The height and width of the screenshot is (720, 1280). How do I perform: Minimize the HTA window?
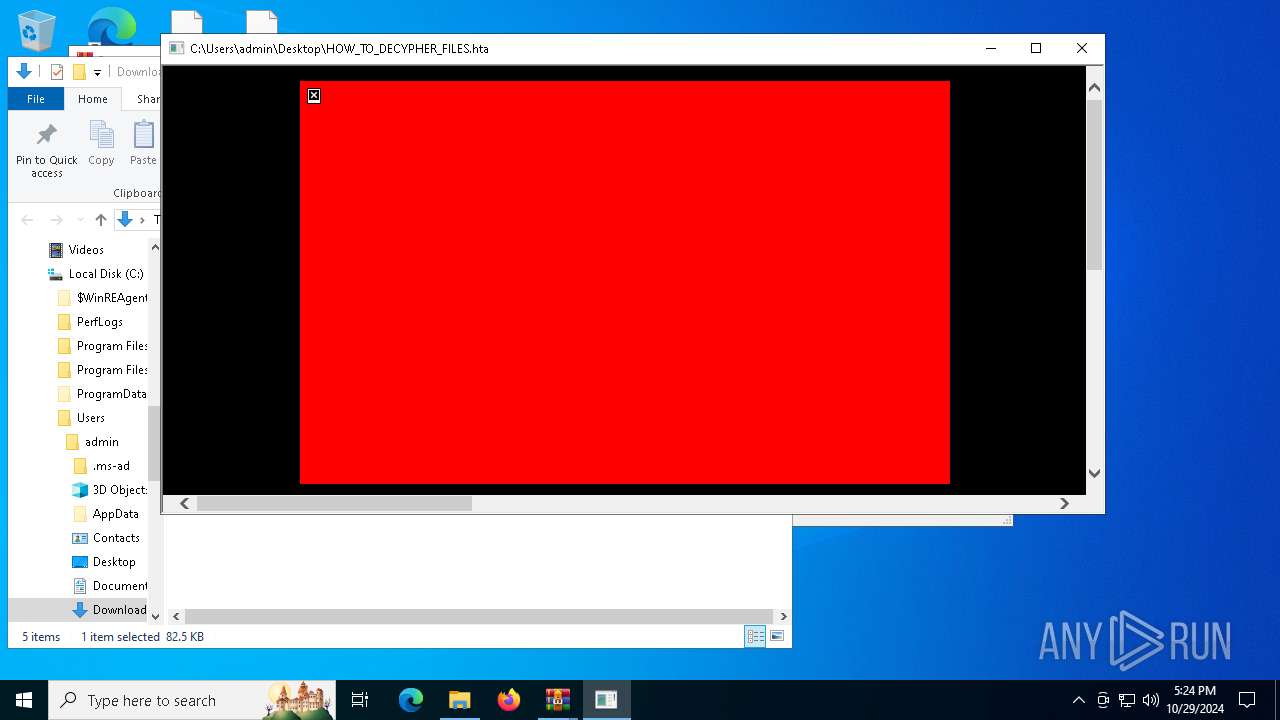tap(991, 48)
